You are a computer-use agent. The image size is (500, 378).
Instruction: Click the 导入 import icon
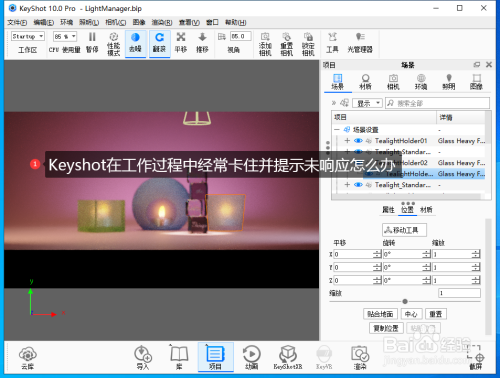(143, 358)
